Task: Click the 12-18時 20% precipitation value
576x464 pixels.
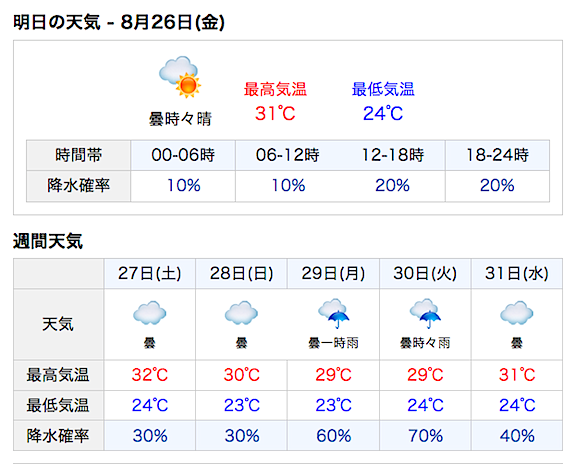Action: 392,185
